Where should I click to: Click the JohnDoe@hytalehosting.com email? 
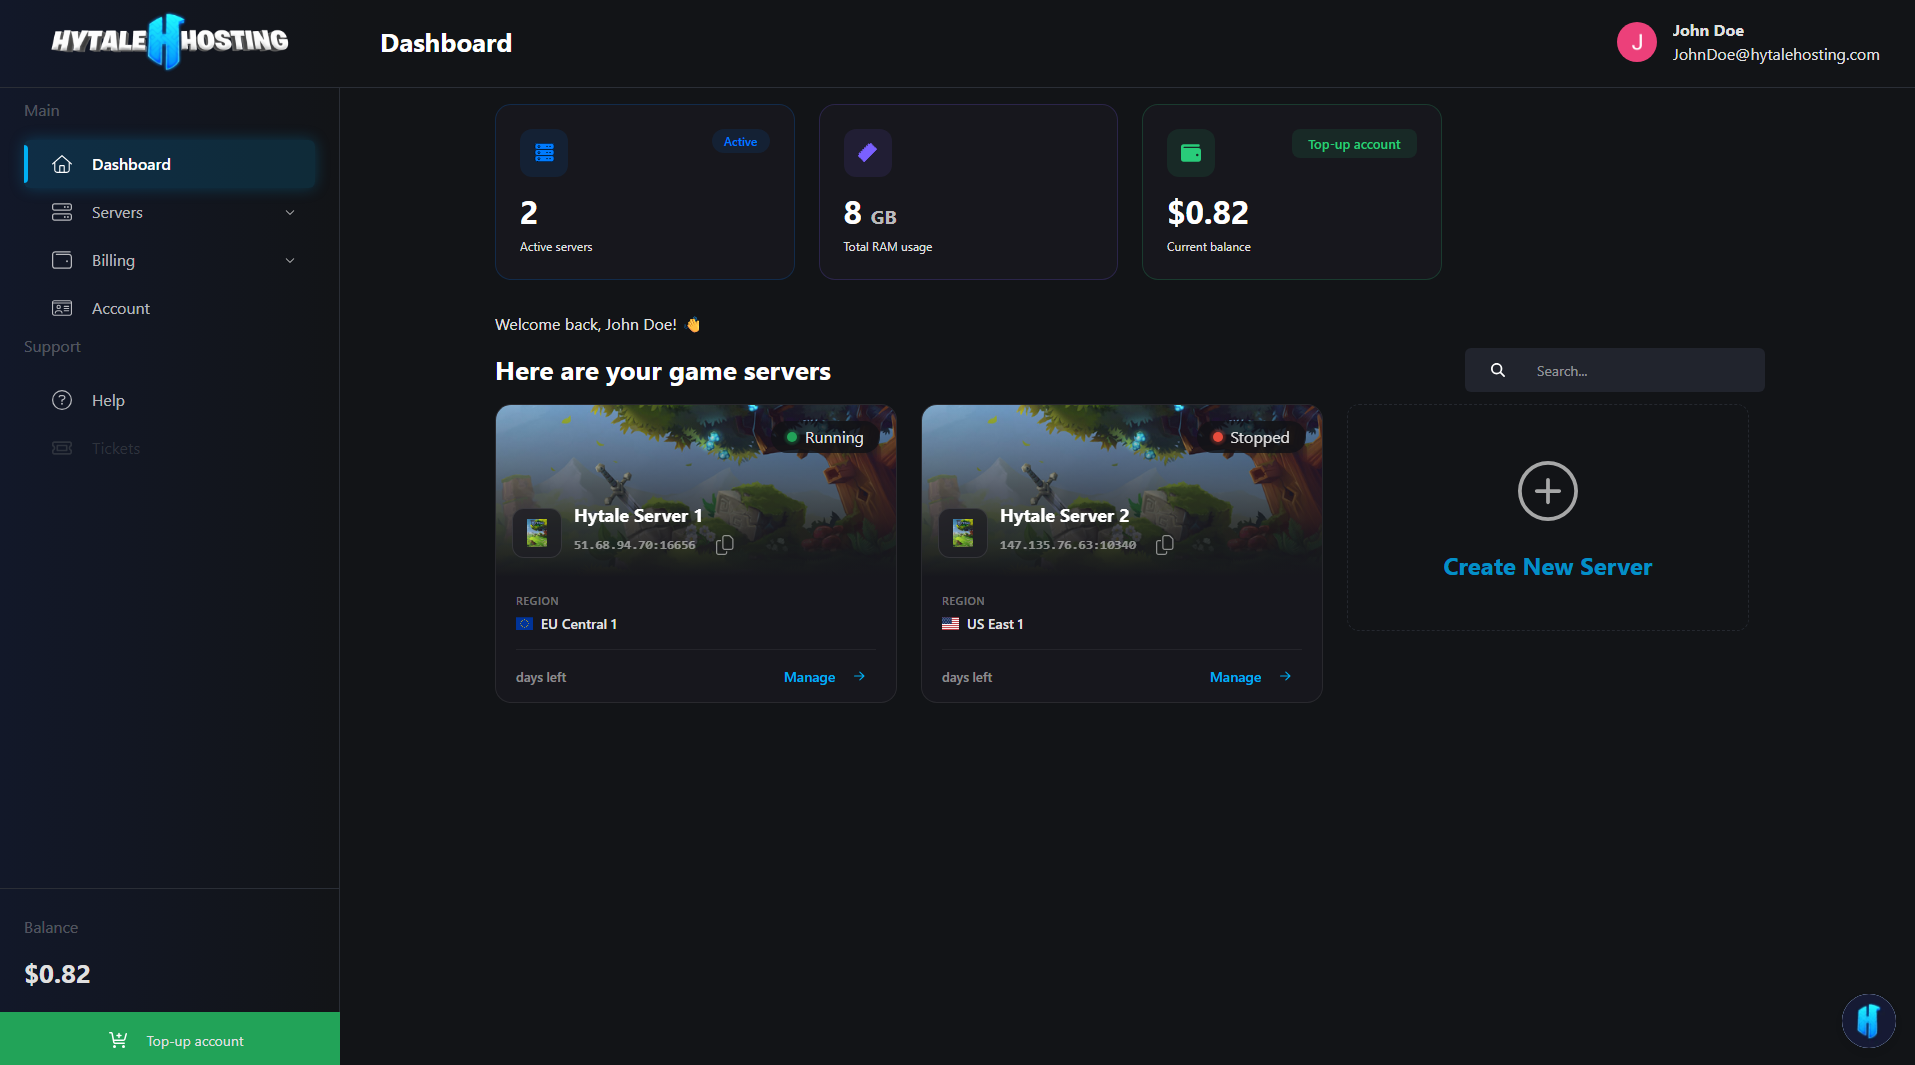[1775, 54]
